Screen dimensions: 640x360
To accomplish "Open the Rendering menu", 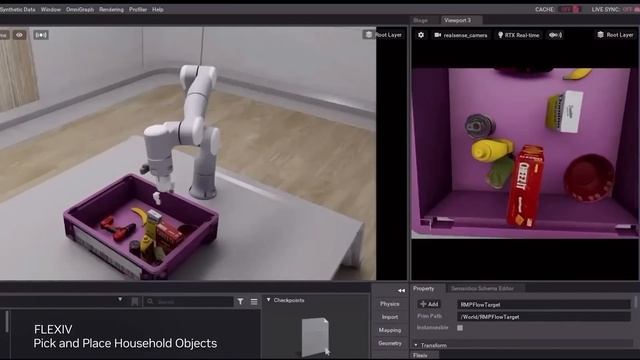I will pos(111,9).
